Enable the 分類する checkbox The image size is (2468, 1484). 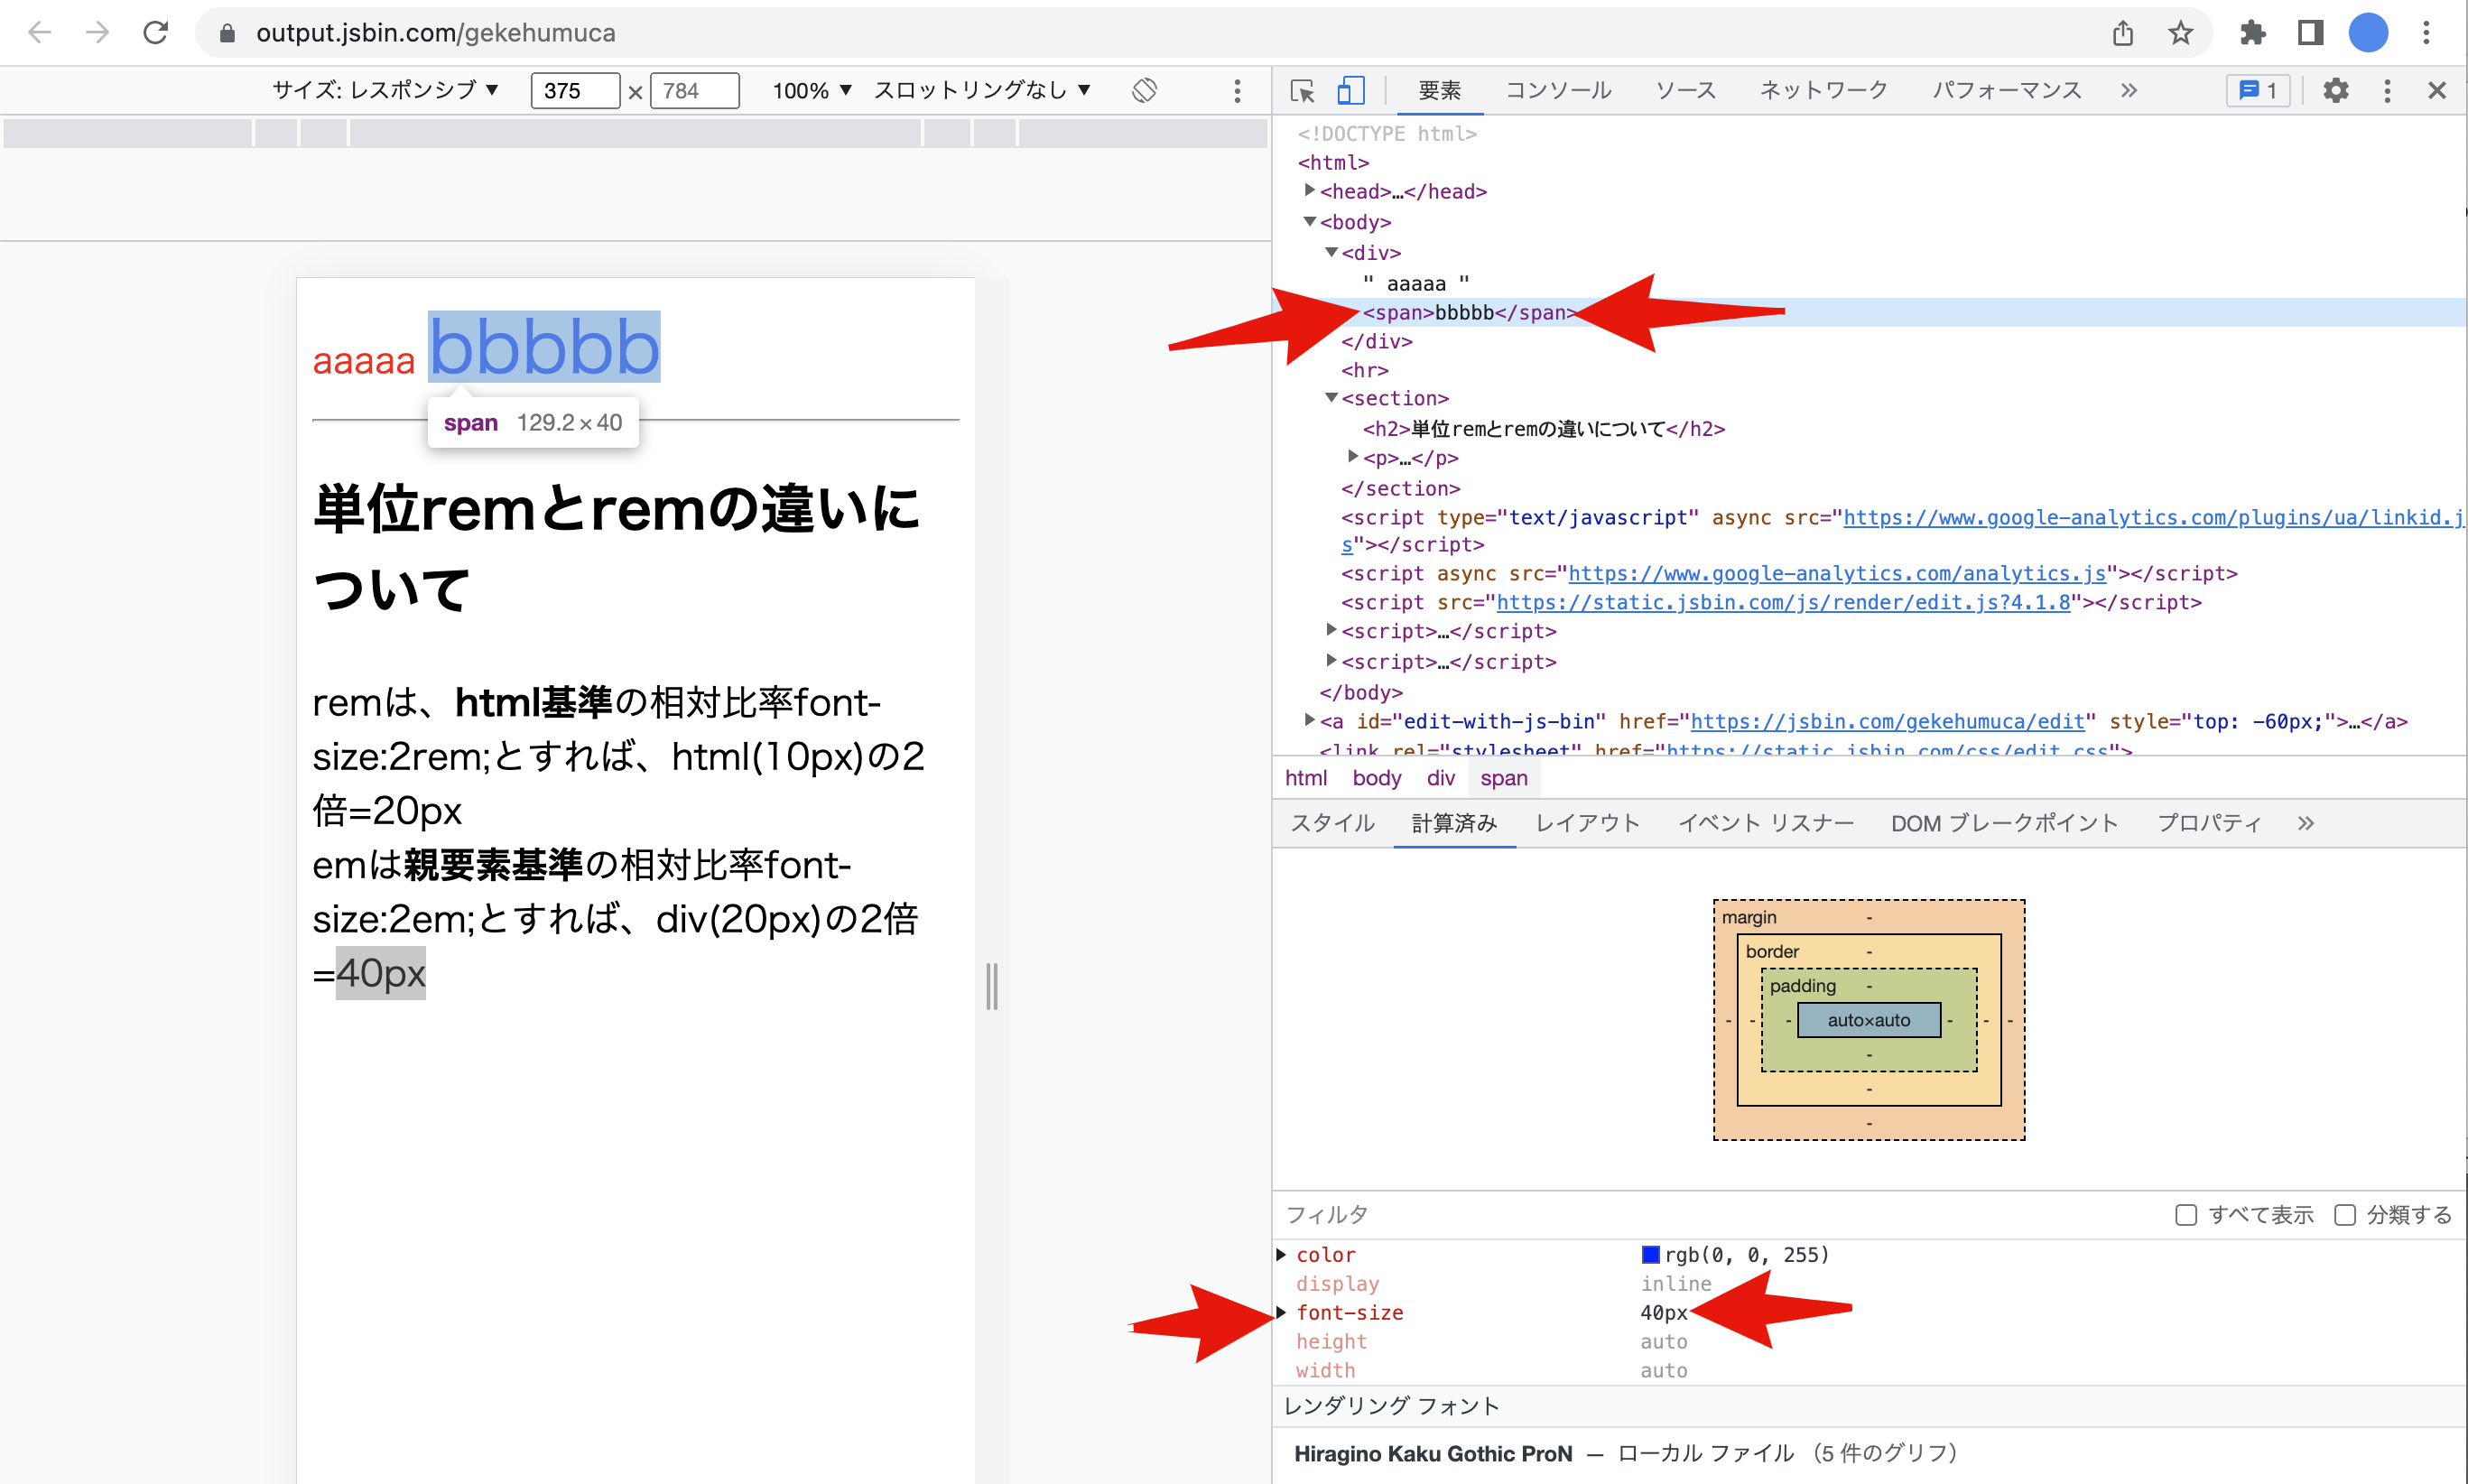click(x=2345, y=1214)
